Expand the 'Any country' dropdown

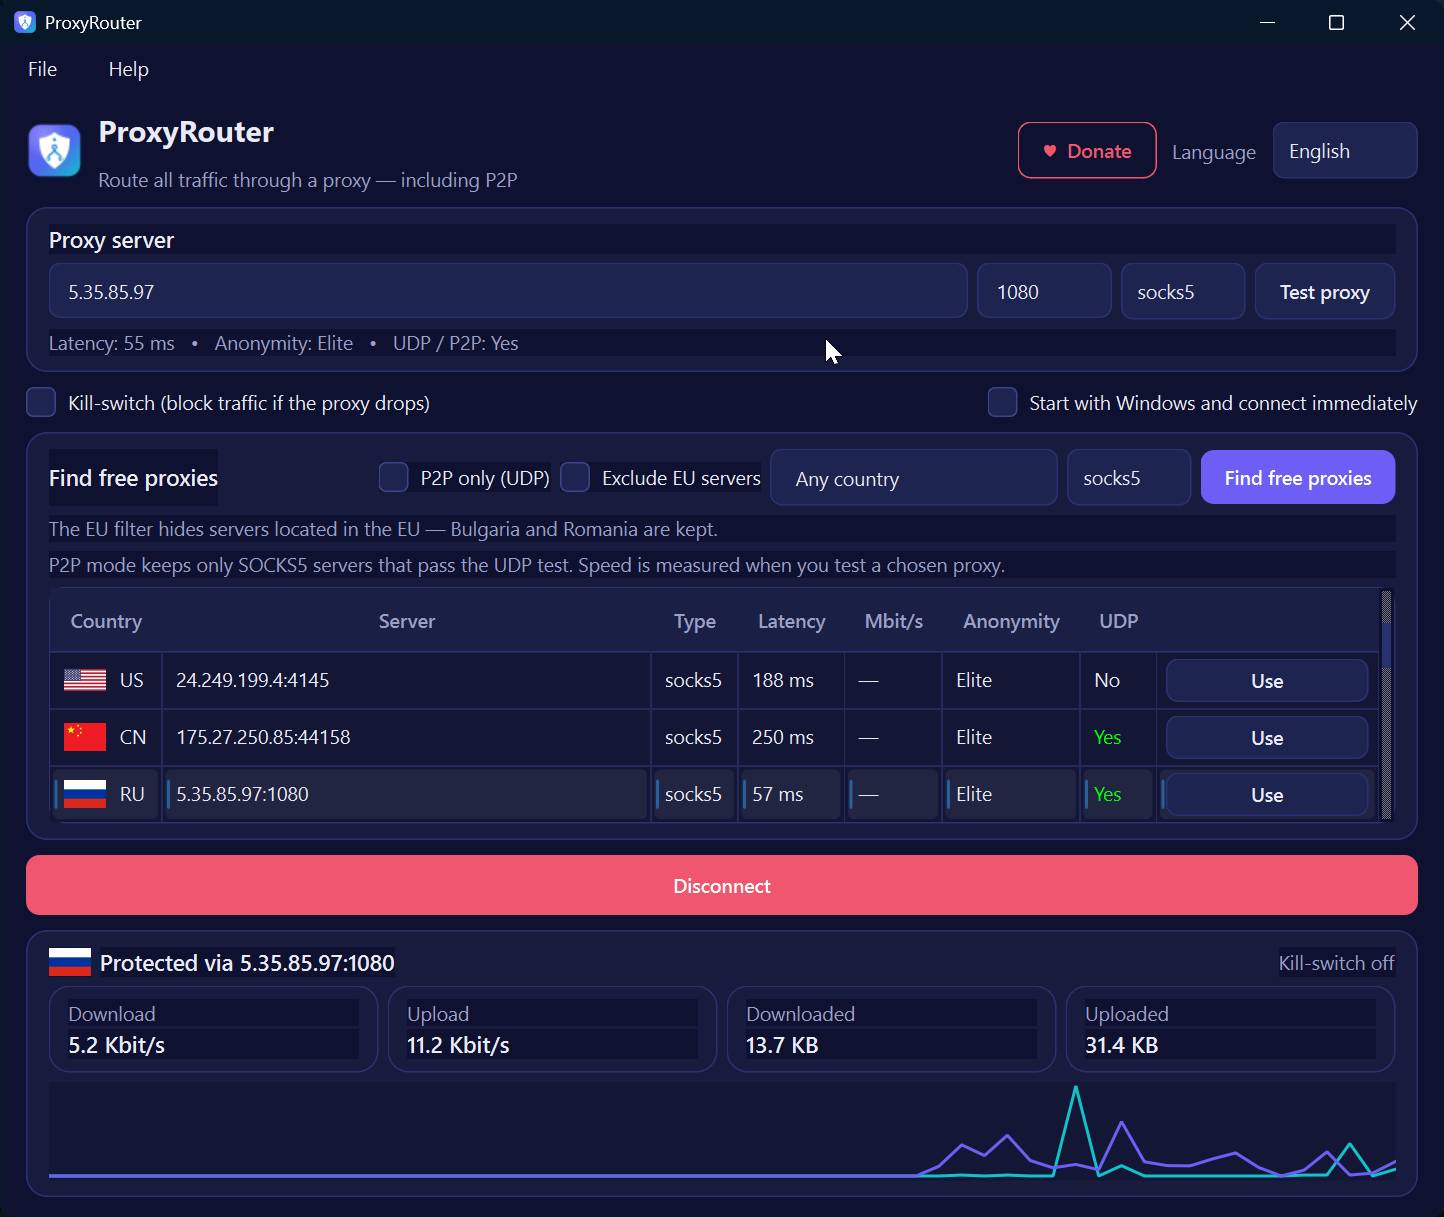(914, 478)
